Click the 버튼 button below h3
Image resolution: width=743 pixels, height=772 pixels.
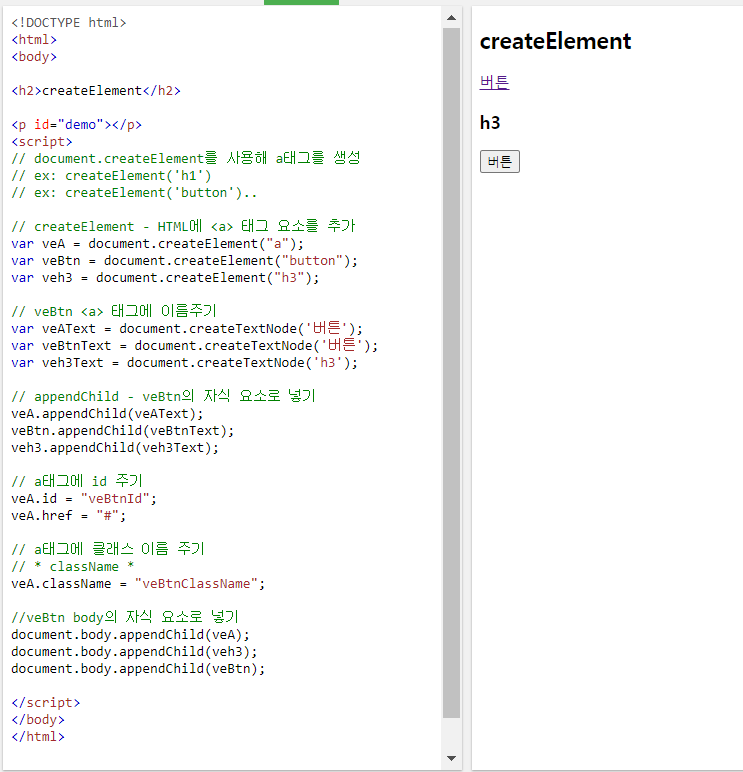pos(500,161)
